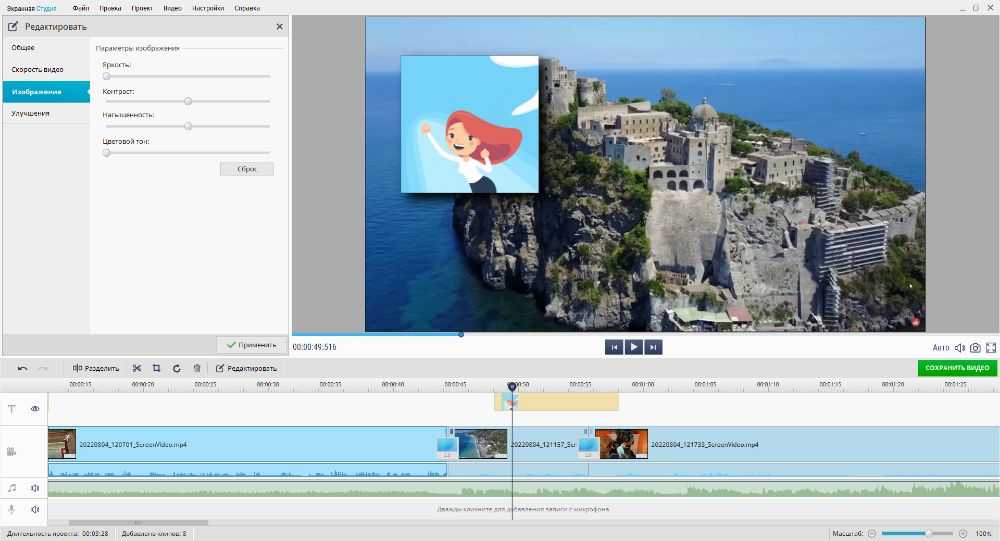Click the trash delete icon
Viewport: 1000px width, 541px height.
[197, 368]
